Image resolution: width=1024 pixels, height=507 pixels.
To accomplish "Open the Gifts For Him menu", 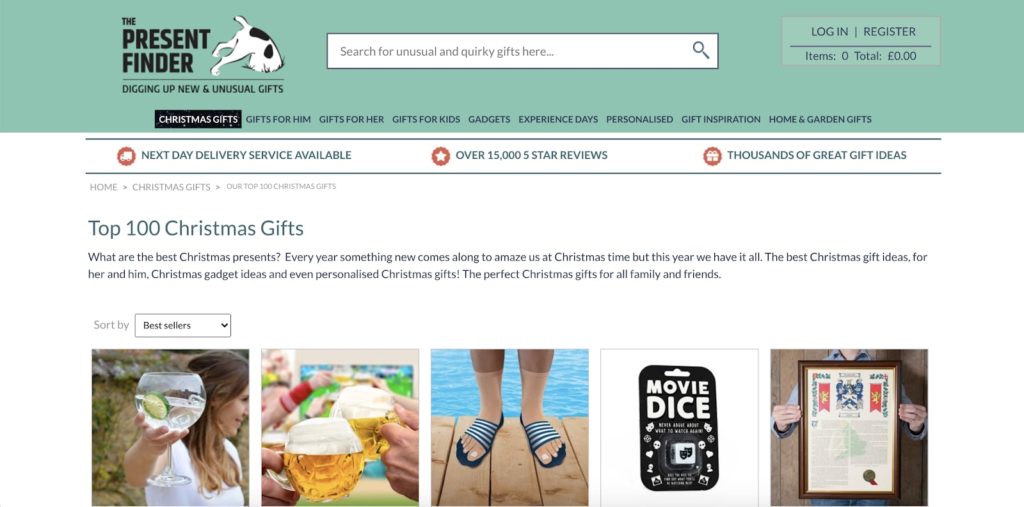I will point(278,119).
